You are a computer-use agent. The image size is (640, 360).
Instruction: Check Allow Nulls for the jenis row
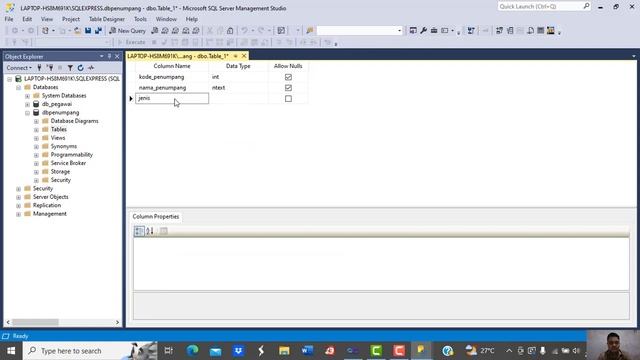point(288,99)
